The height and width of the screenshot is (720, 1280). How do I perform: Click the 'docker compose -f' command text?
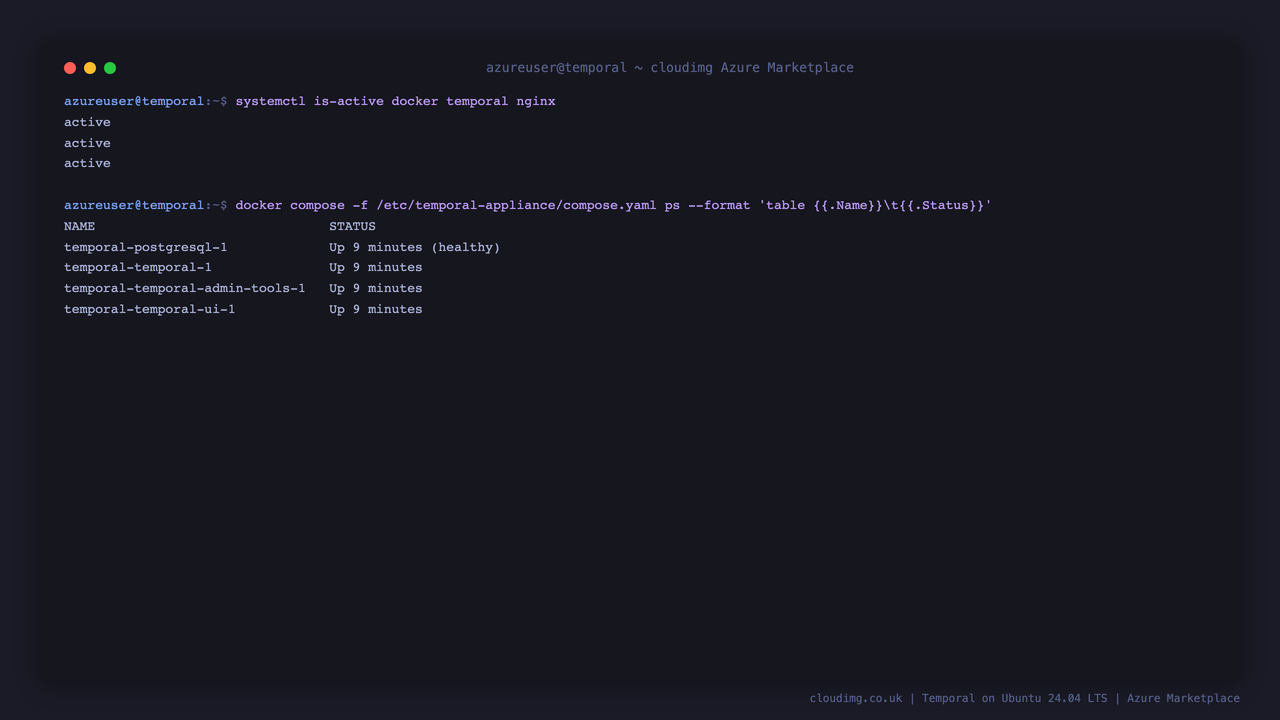[x=301, y=205]
